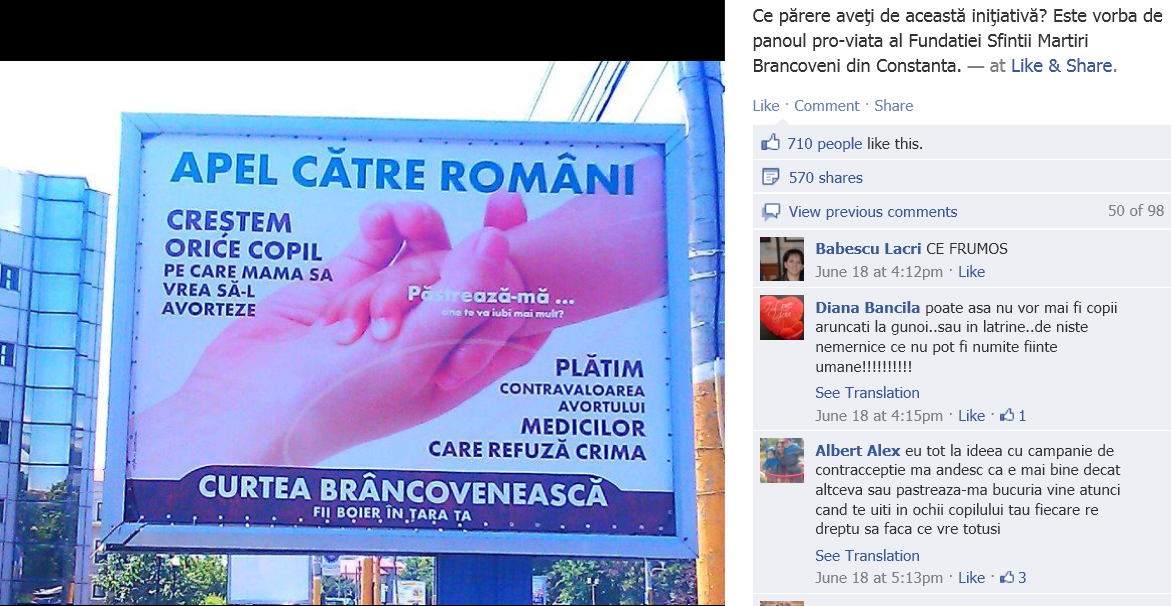This screenshot has height=606, width=1172.
Task: Click the thumbs-up icon beside 710 people
Action: [770, 143]
